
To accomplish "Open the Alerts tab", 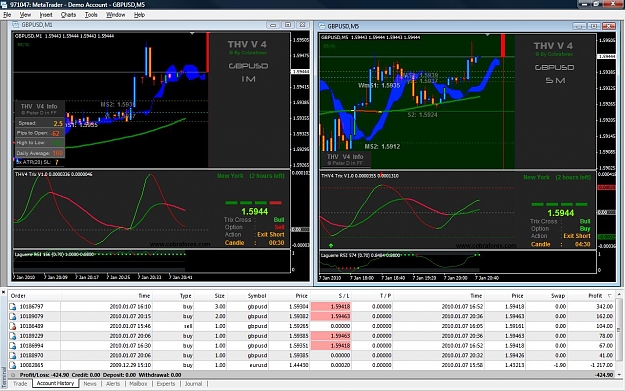I will click(x=113, y=383).
